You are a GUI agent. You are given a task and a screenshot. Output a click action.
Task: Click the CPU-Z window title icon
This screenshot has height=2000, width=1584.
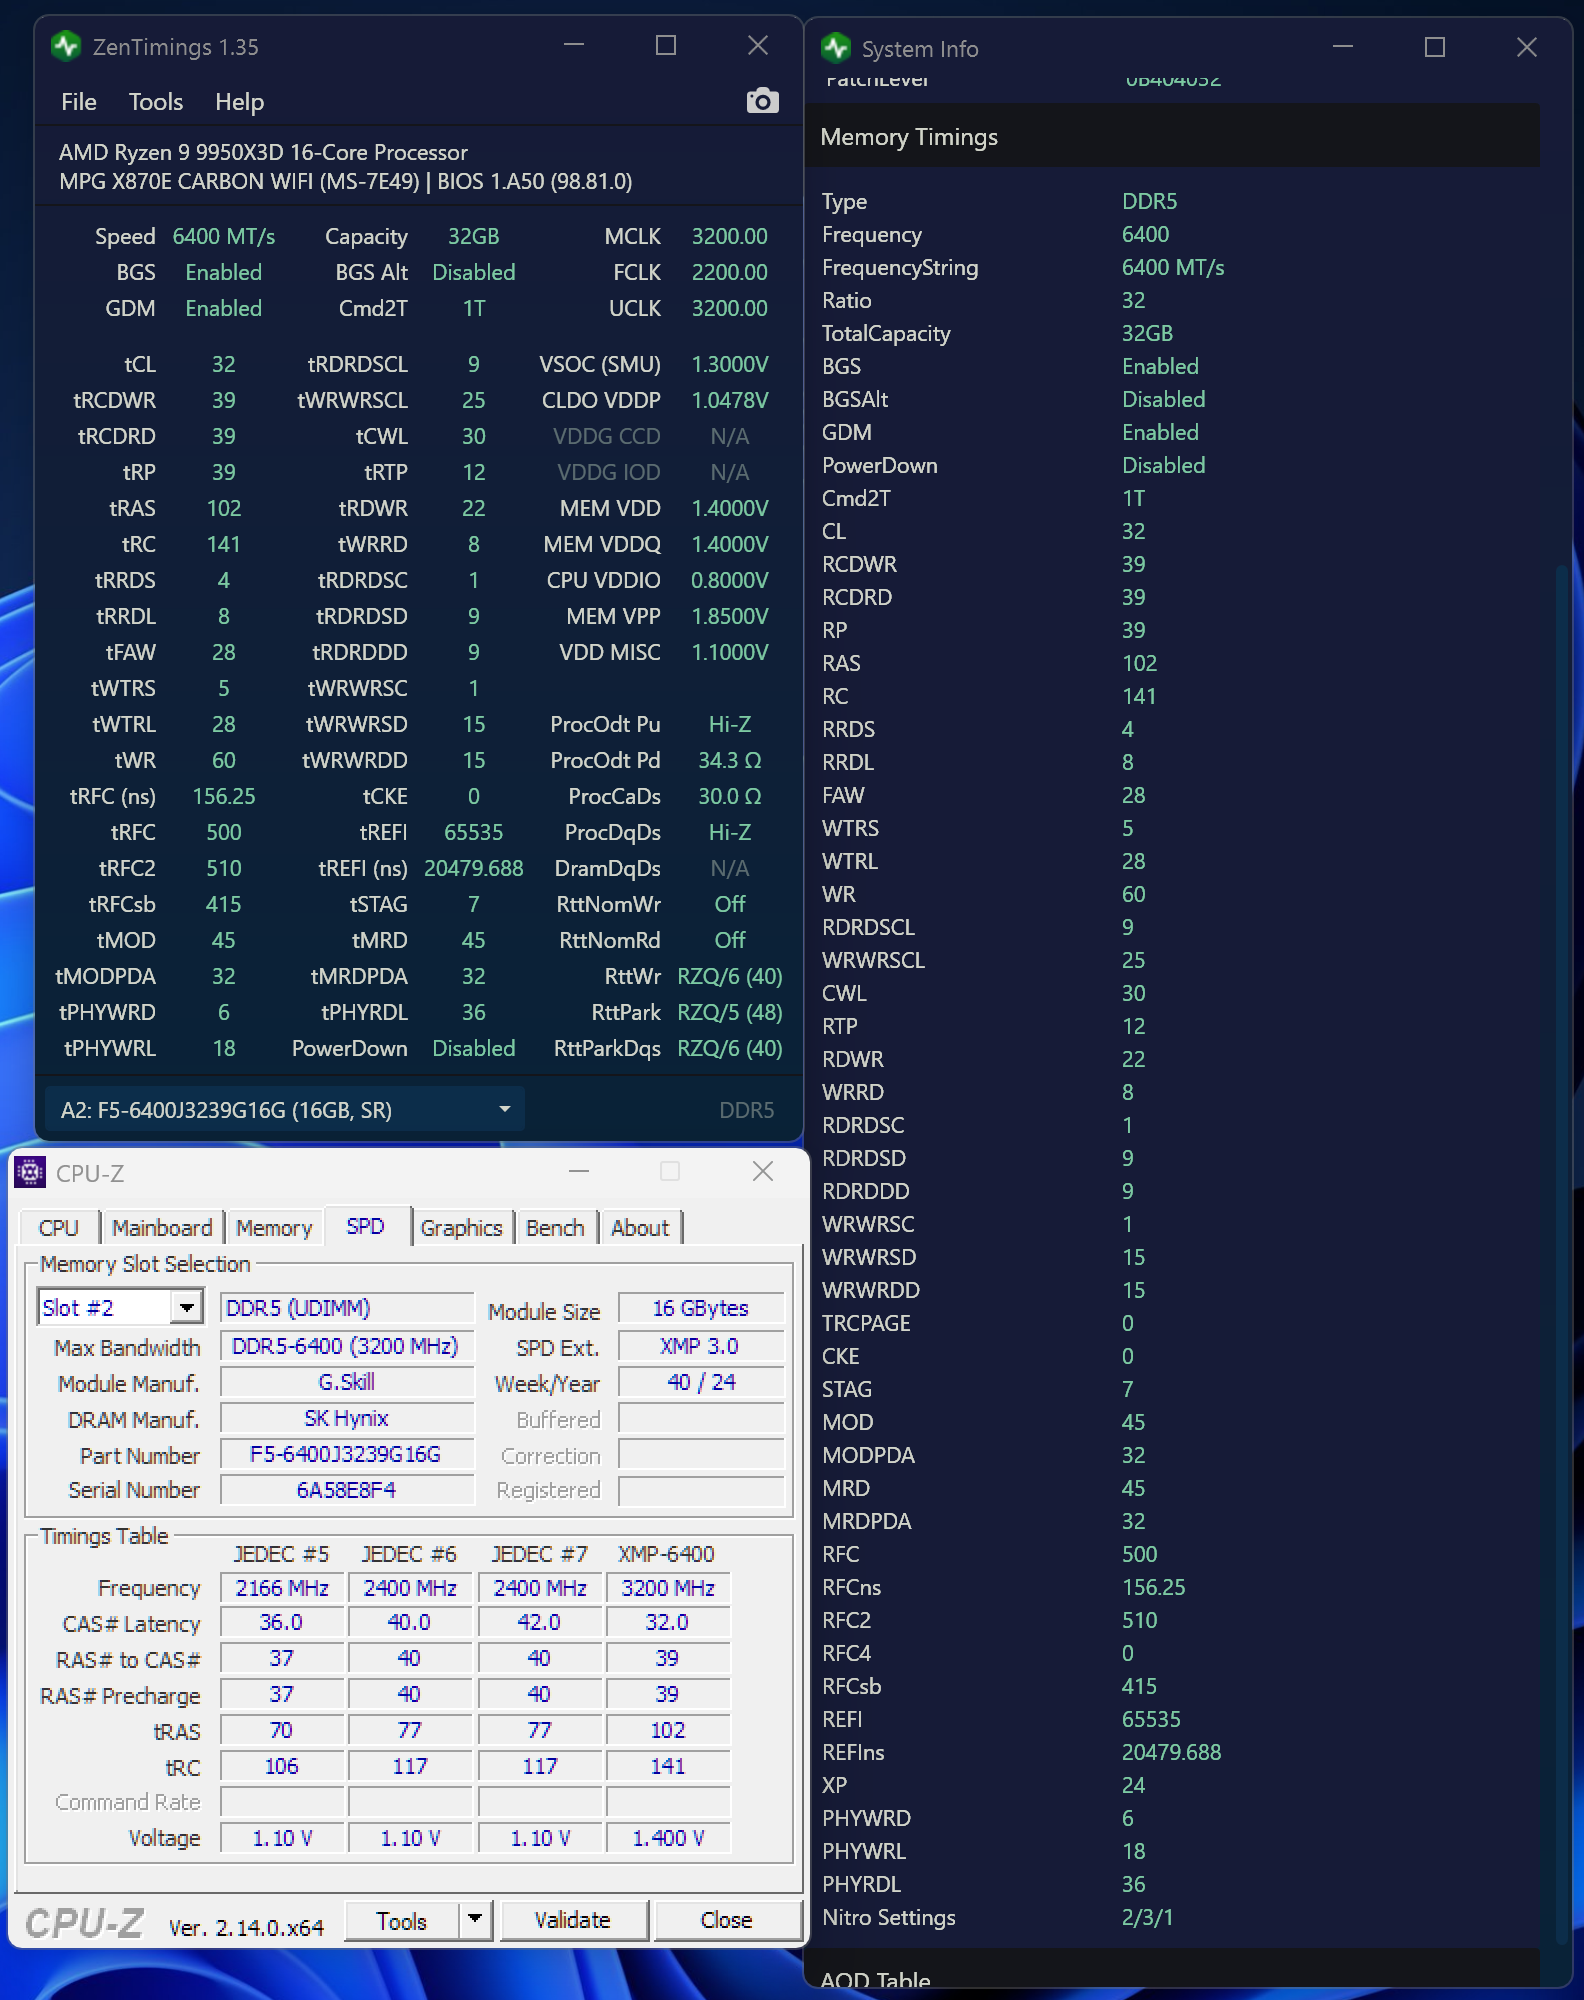click(30, 1172)
